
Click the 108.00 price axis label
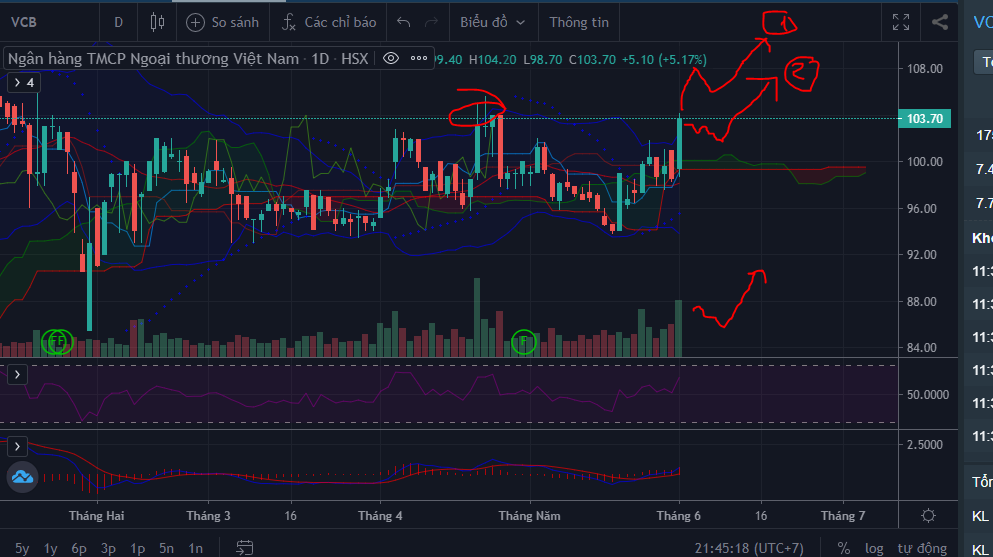(x=925, y=68)
